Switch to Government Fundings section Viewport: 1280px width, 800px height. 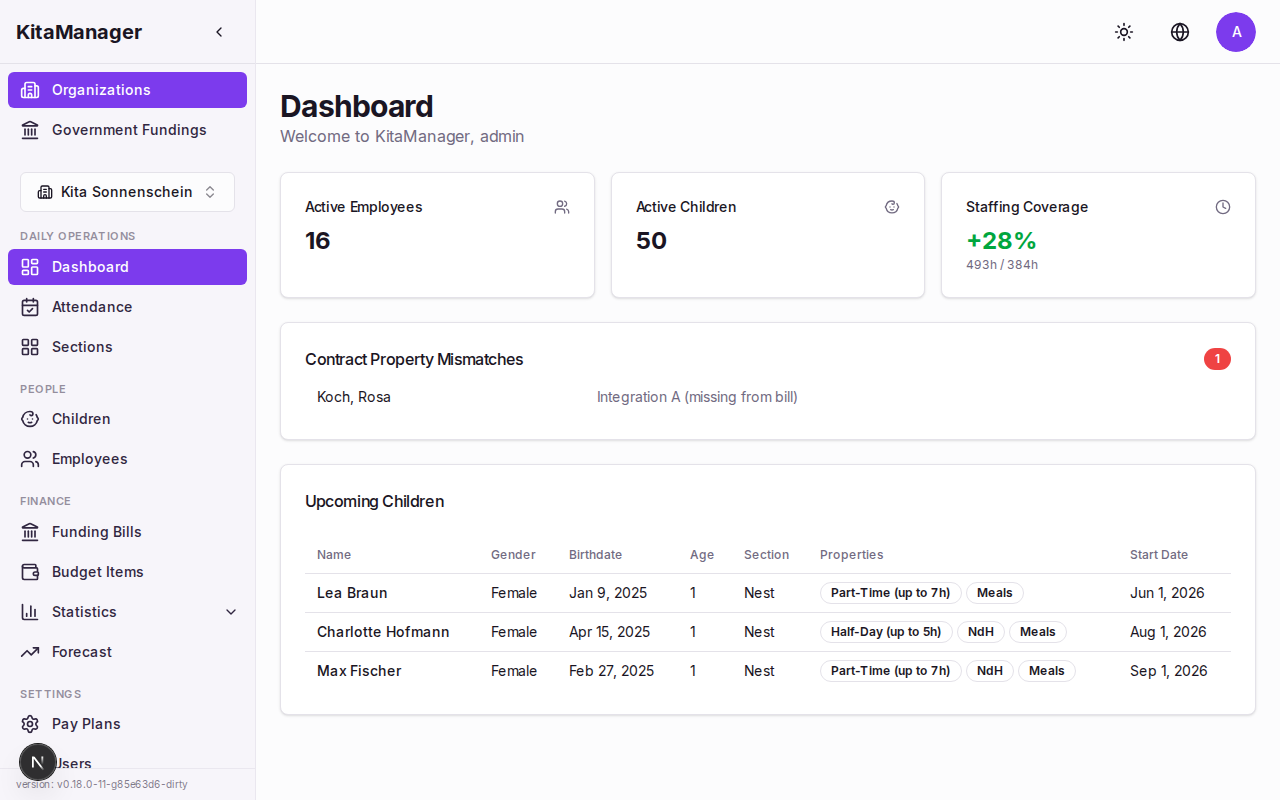[x=128, y=130]
